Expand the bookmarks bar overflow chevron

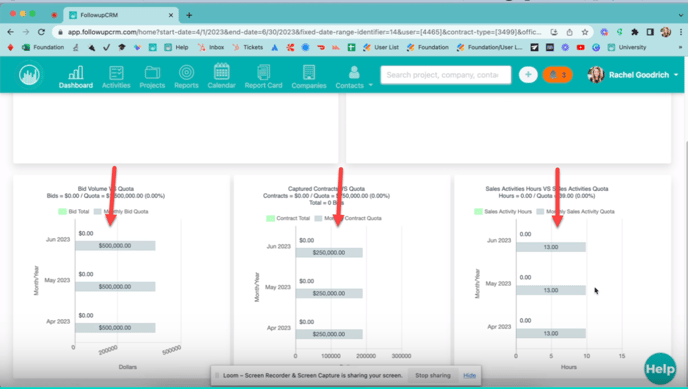680,47
